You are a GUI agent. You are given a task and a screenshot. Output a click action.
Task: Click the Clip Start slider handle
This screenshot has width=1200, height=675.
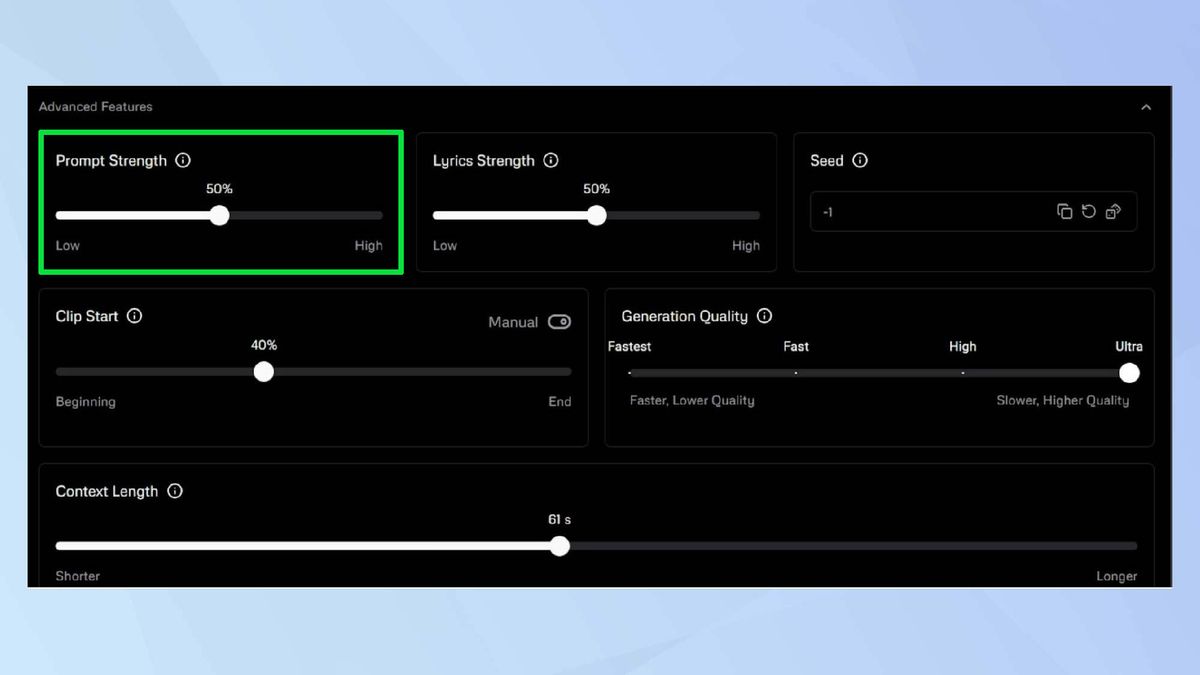click(263, 371)
